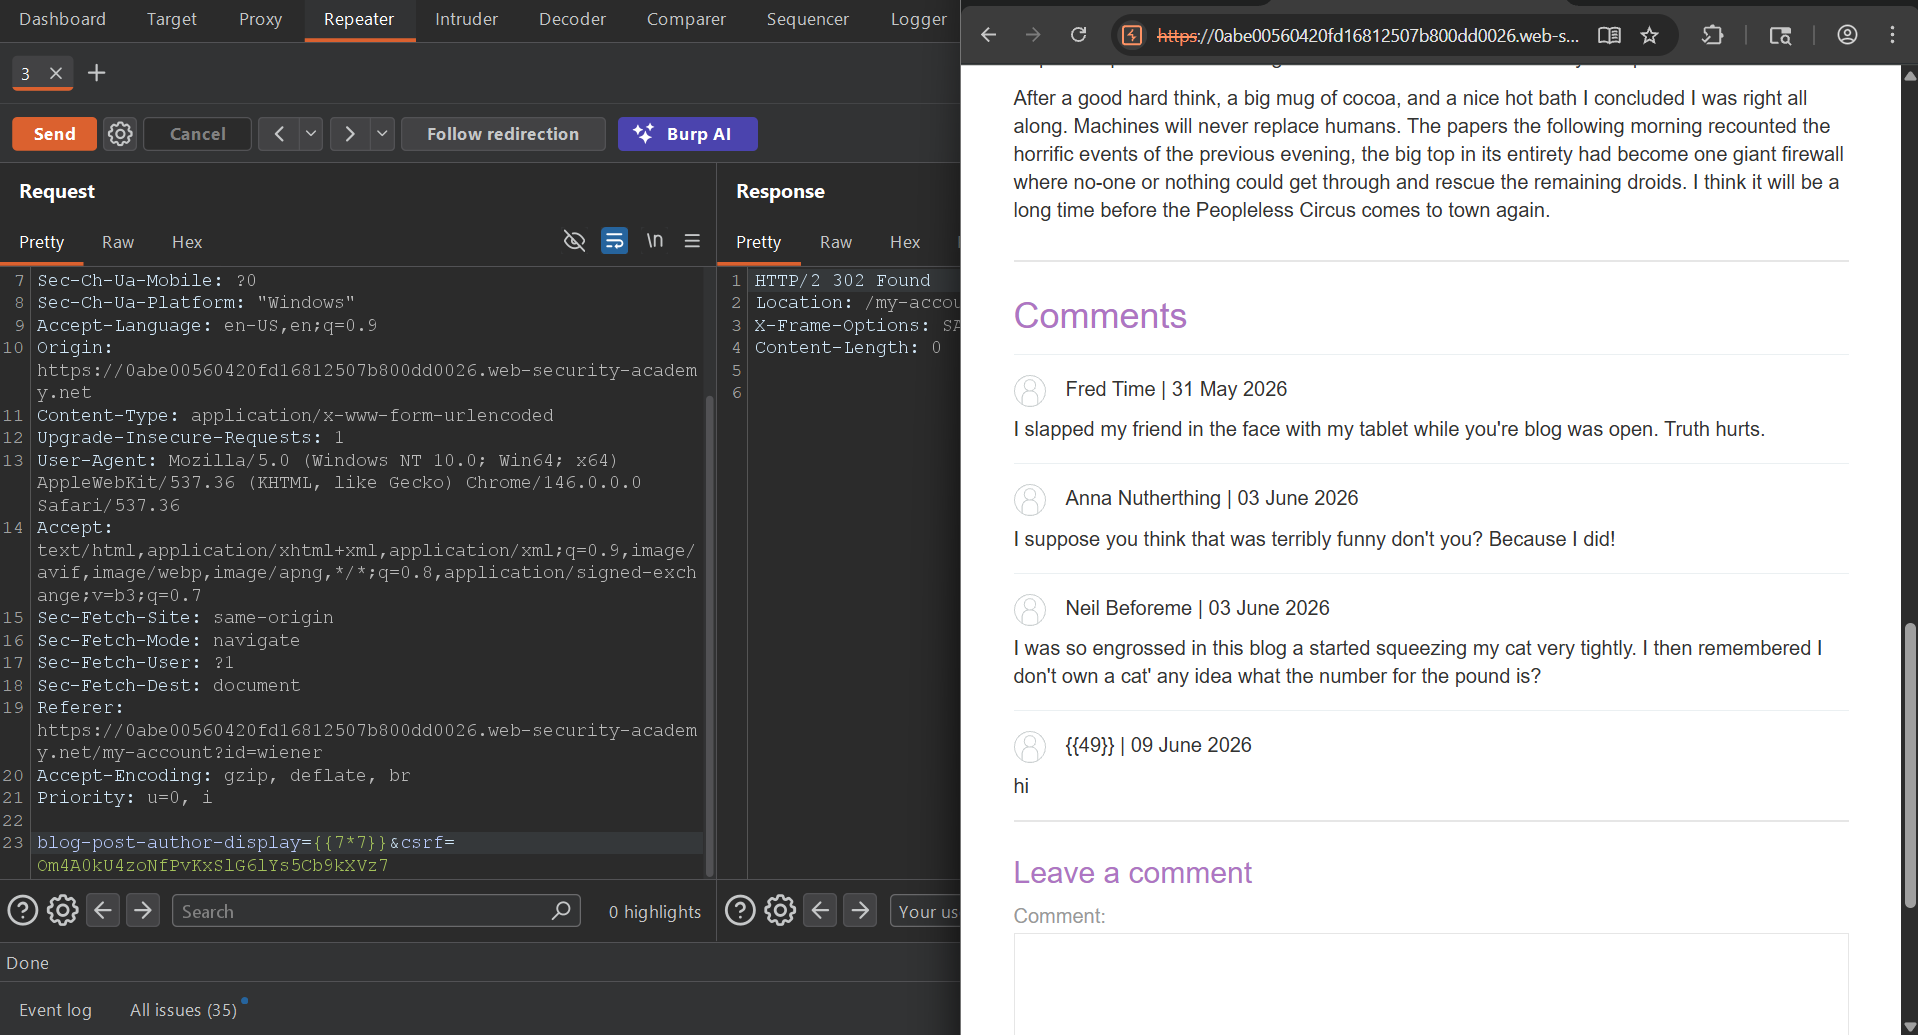Reload the browser page
Image resolution: width=1918 pixels, height=1035 pixels.
click(1078, 35)
